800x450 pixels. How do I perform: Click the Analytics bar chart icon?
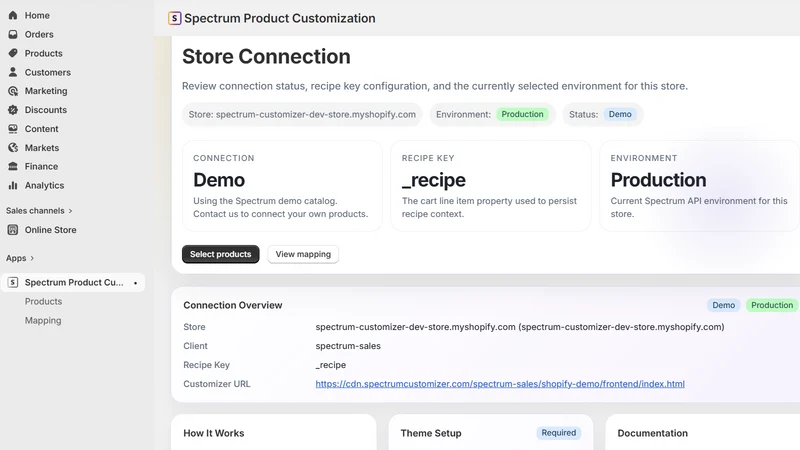pos(13,185)
